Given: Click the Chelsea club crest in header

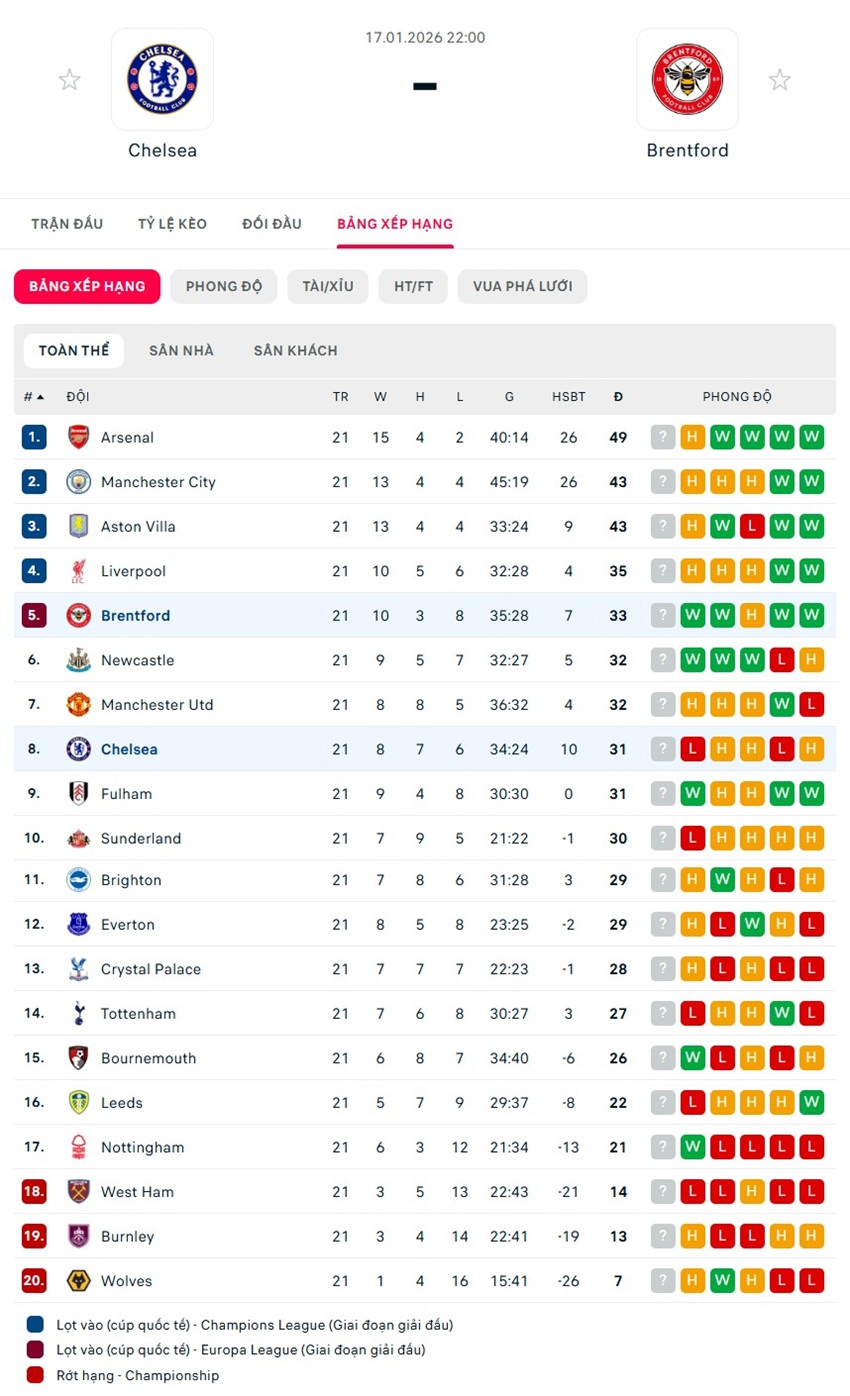Looking at the screenshot, I should (x=162, y=79).
